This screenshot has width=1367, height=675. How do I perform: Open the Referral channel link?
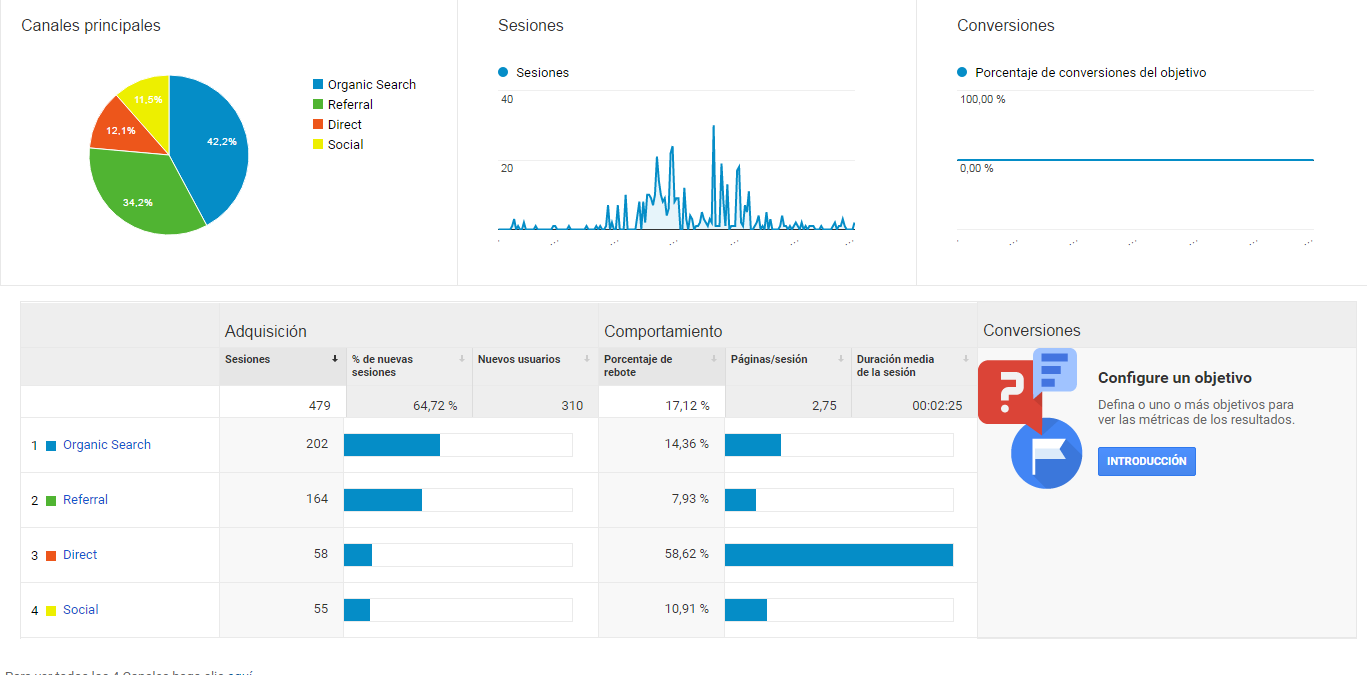click(x=85, y=500)
